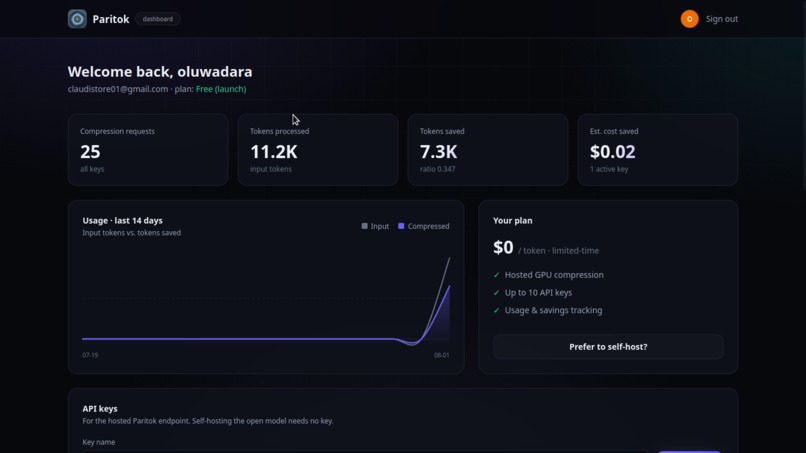Click the Input legend label
This screenshot has width=806, height=453.
click(x=380, y=226)
